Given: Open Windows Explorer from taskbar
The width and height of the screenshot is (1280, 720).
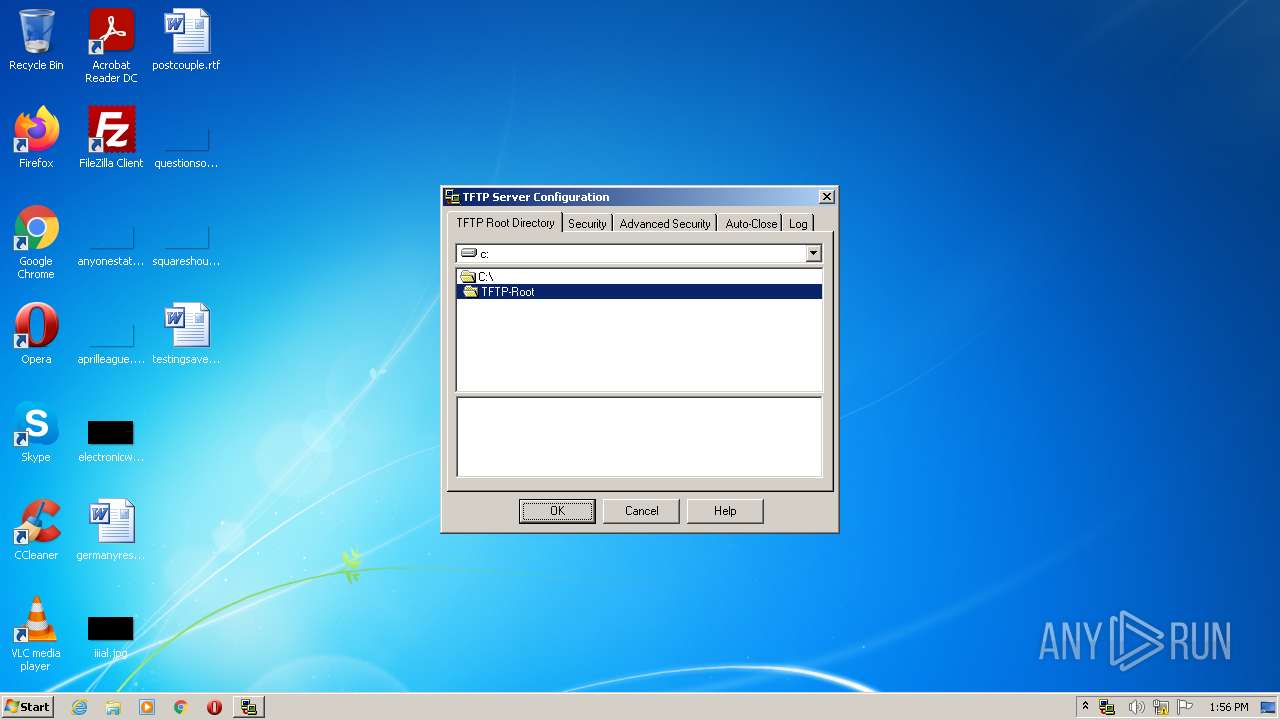Looking at the screenshot, I should 113,707.
